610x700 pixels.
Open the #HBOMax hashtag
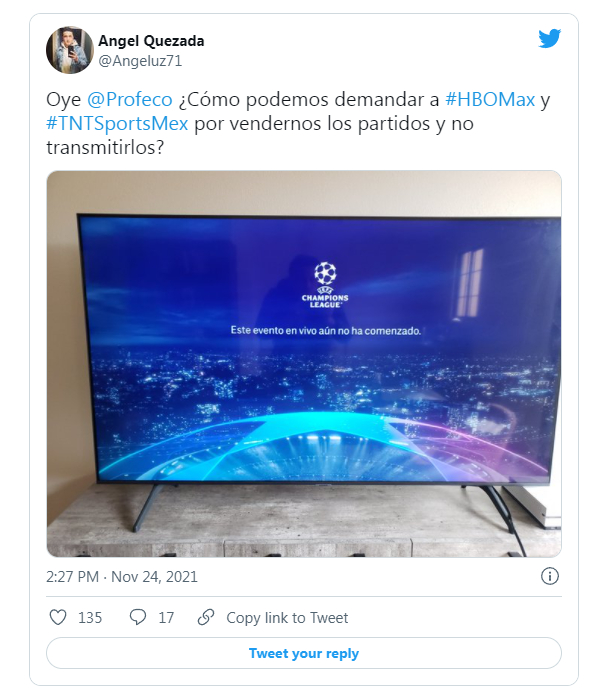point(490,99)
